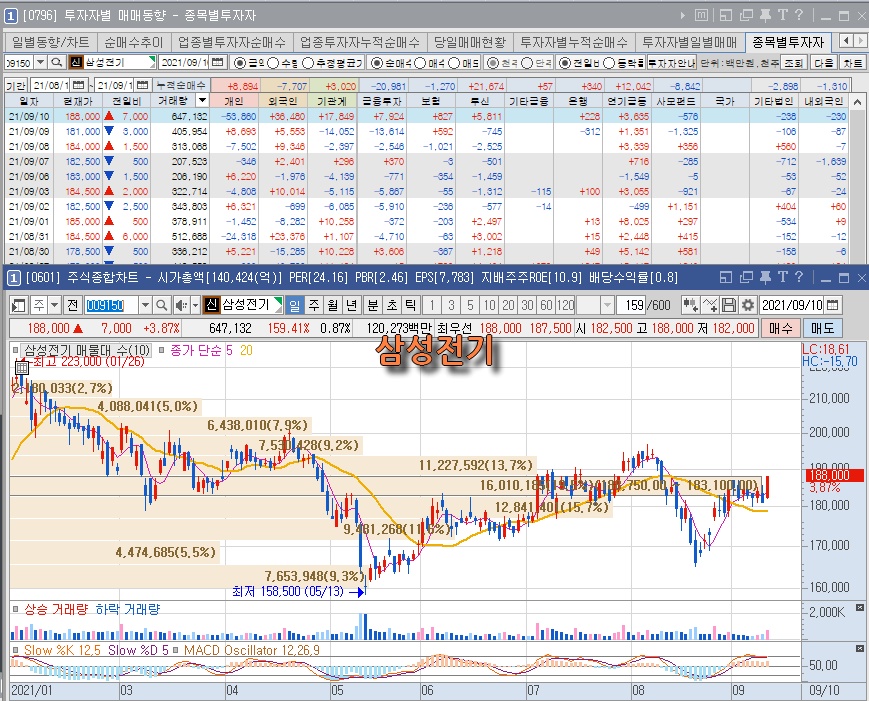Open the 투자자별누적순매수 tab
The image size is (869, 701).
click(x=574, y=42)
